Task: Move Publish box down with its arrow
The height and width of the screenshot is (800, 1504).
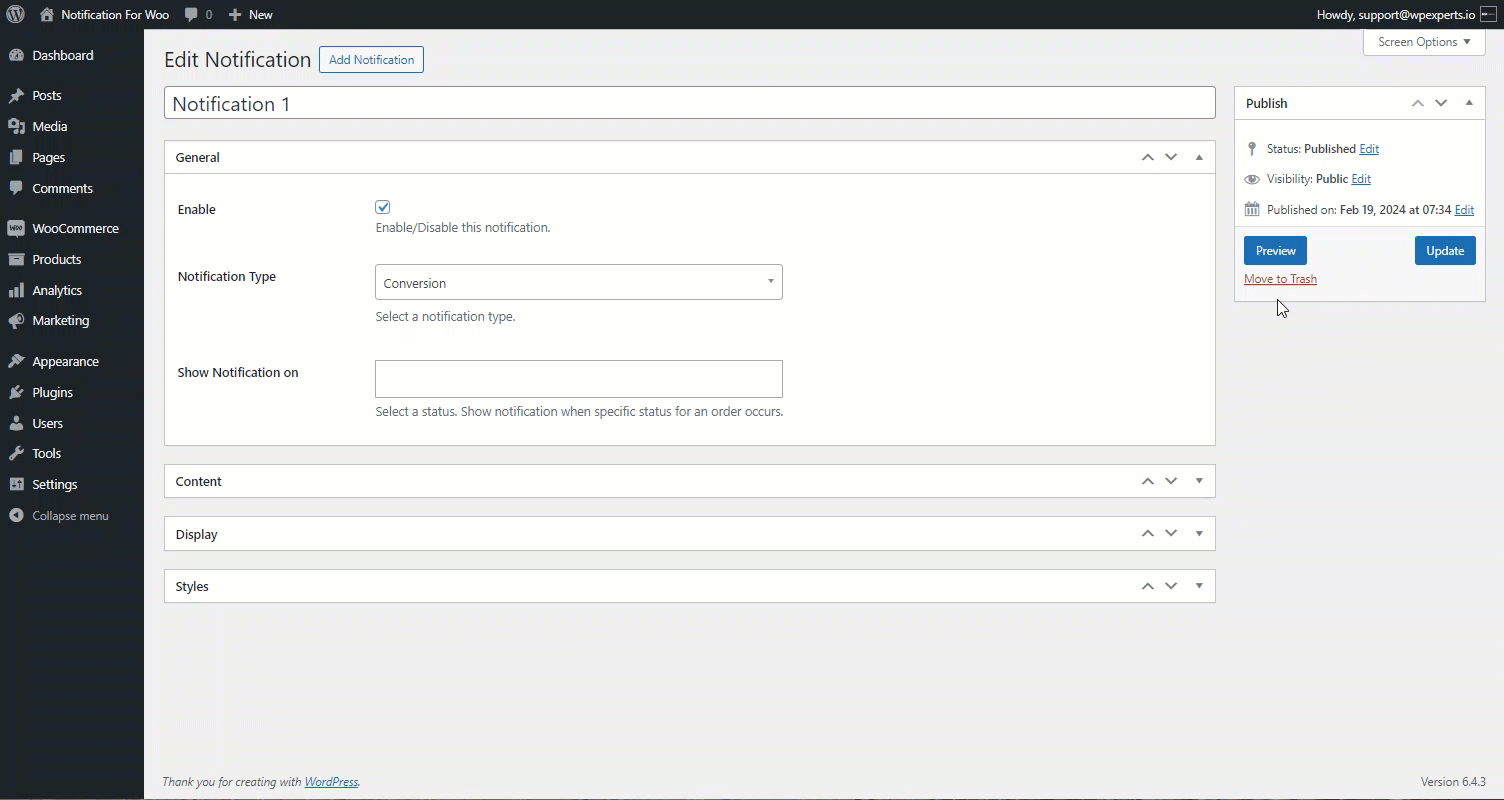Action: (x=1441, y=104)
